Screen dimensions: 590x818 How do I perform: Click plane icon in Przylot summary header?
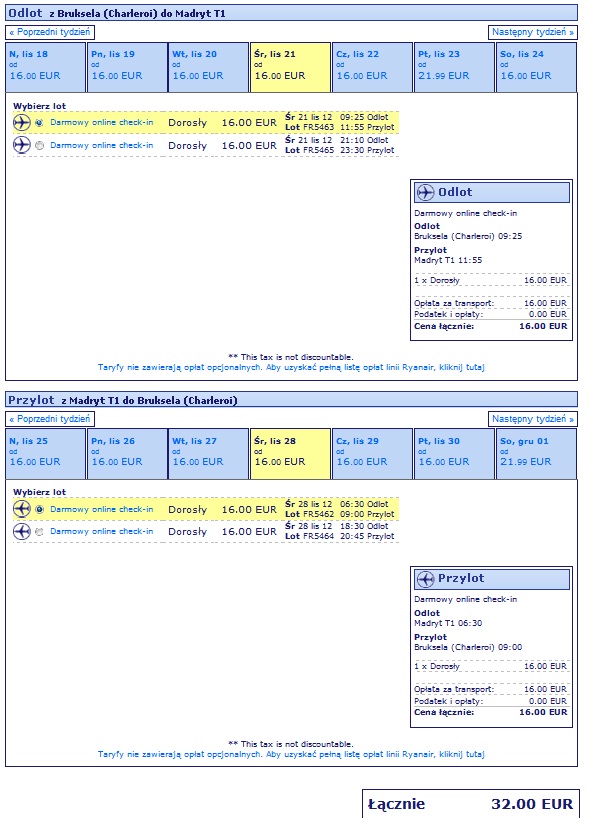click(426, 579)
